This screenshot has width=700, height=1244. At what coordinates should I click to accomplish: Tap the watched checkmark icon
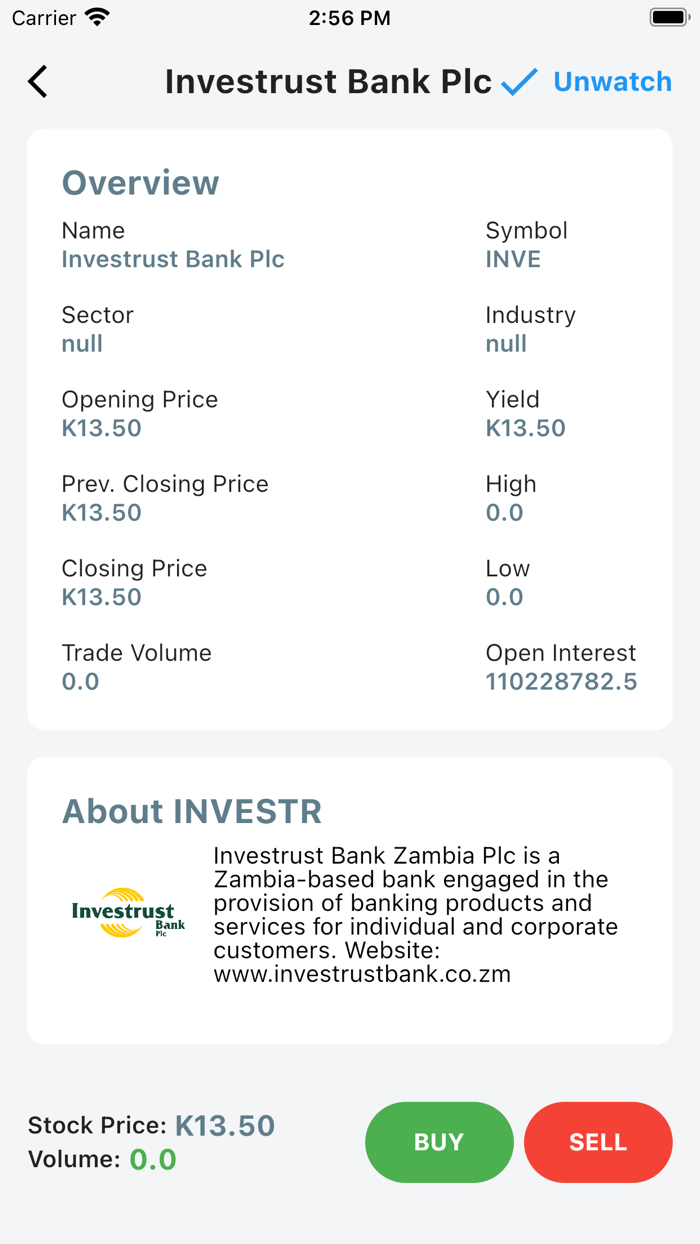[x=519, y=82]
